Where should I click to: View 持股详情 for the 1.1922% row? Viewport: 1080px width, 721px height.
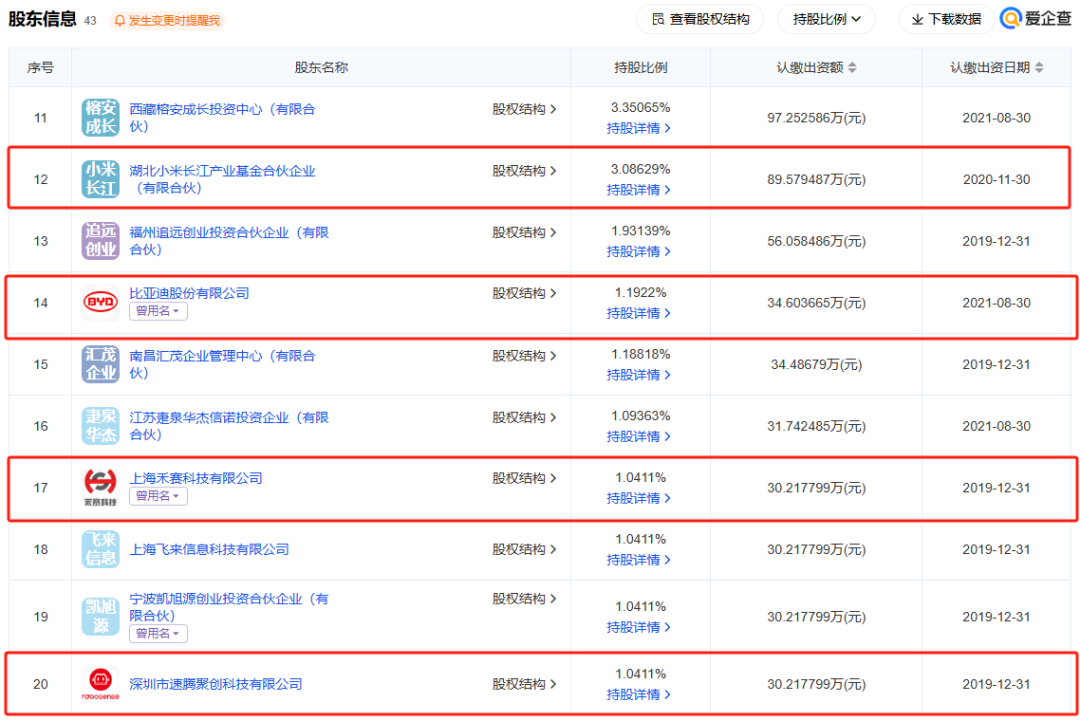pyautogui.click(x=638, y=313)
